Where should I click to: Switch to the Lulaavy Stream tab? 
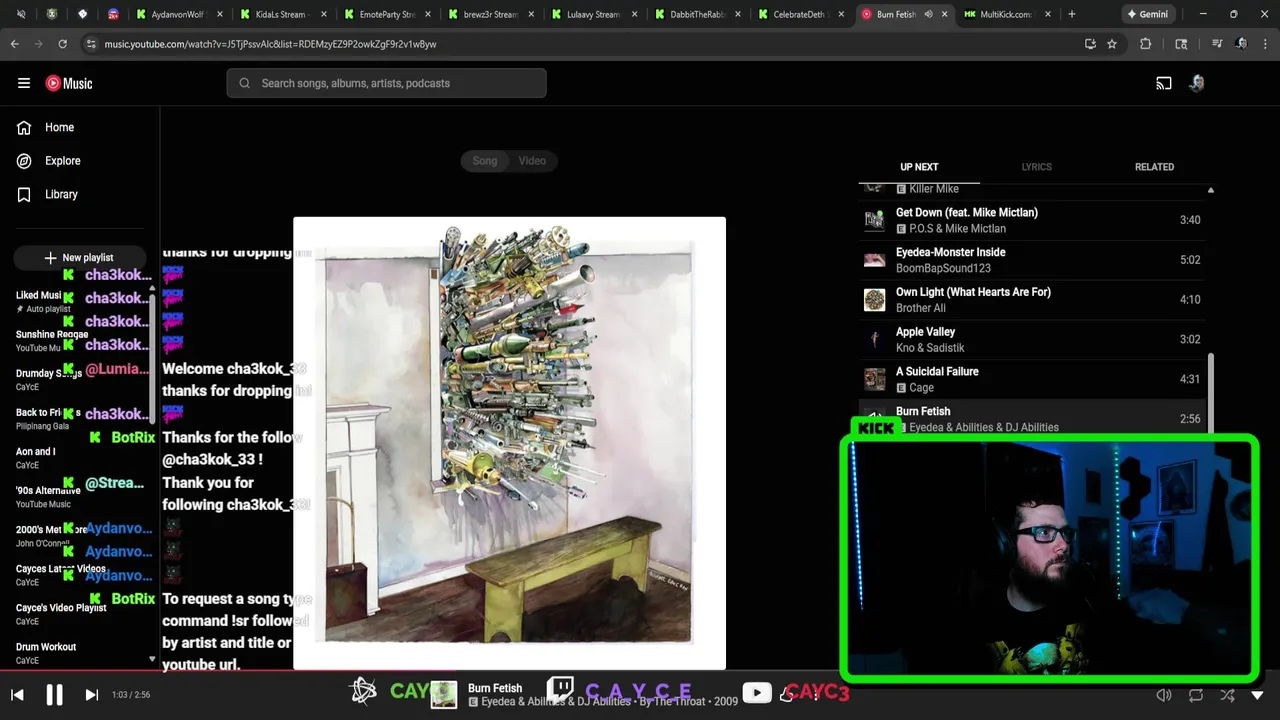pyautogui.click(x=593, y=14)
